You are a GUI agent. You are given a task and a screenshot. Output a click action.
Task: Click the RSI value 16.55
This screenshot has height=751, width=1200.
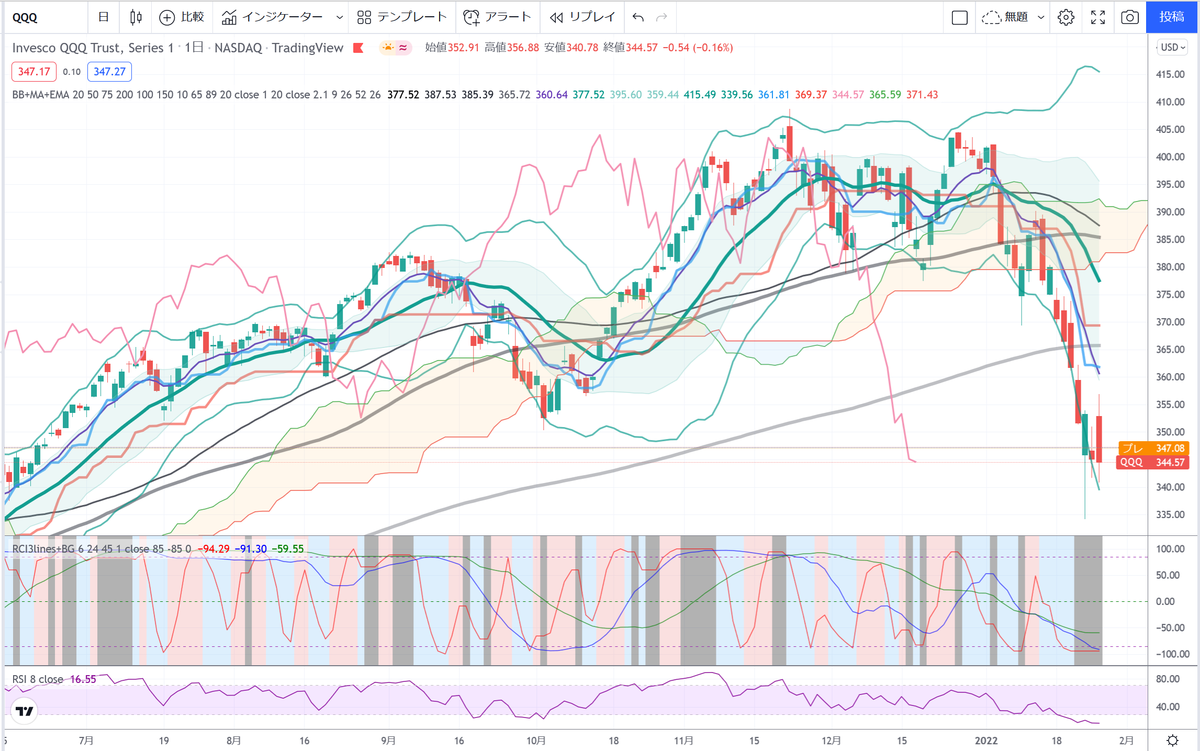coord(82,679)
